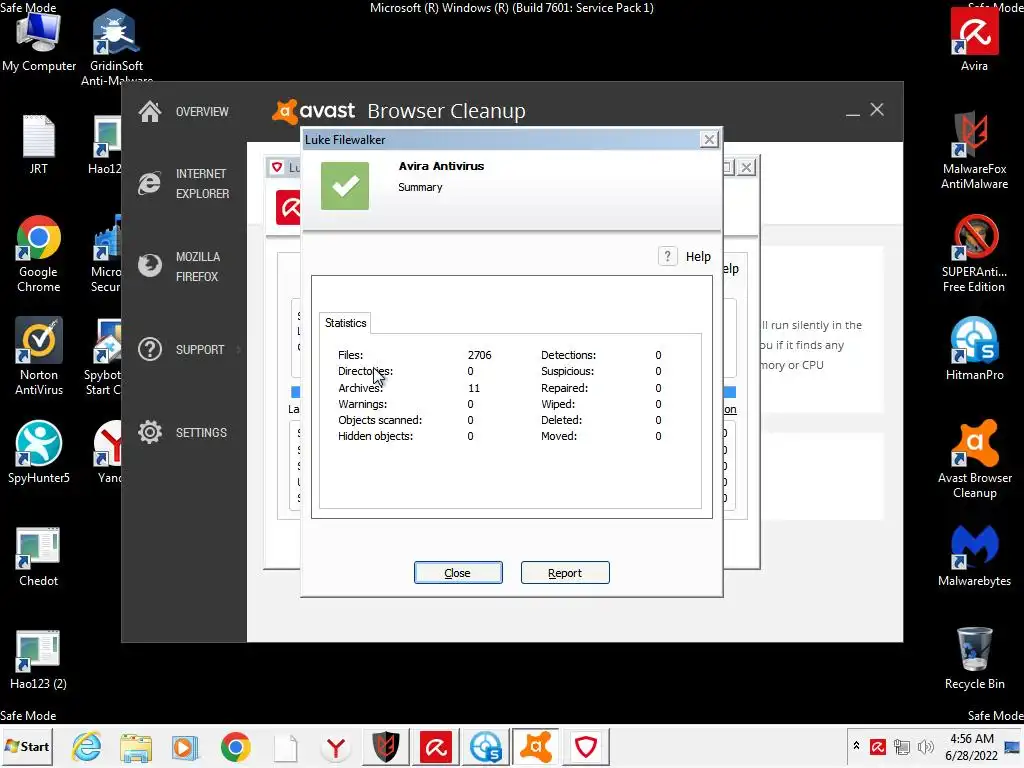Click the Hidden objects label

(x=376, y=436)
